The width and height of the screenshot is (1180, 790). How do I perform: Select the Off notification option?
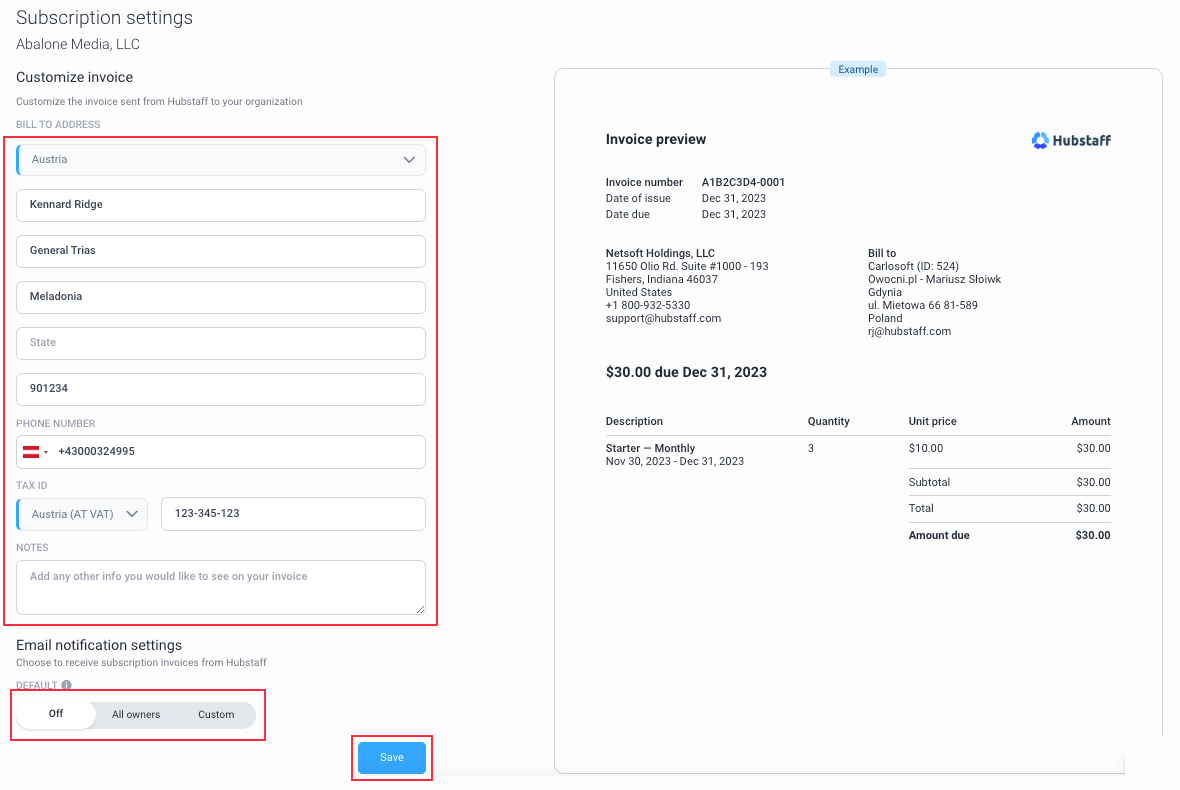(56, 714)
